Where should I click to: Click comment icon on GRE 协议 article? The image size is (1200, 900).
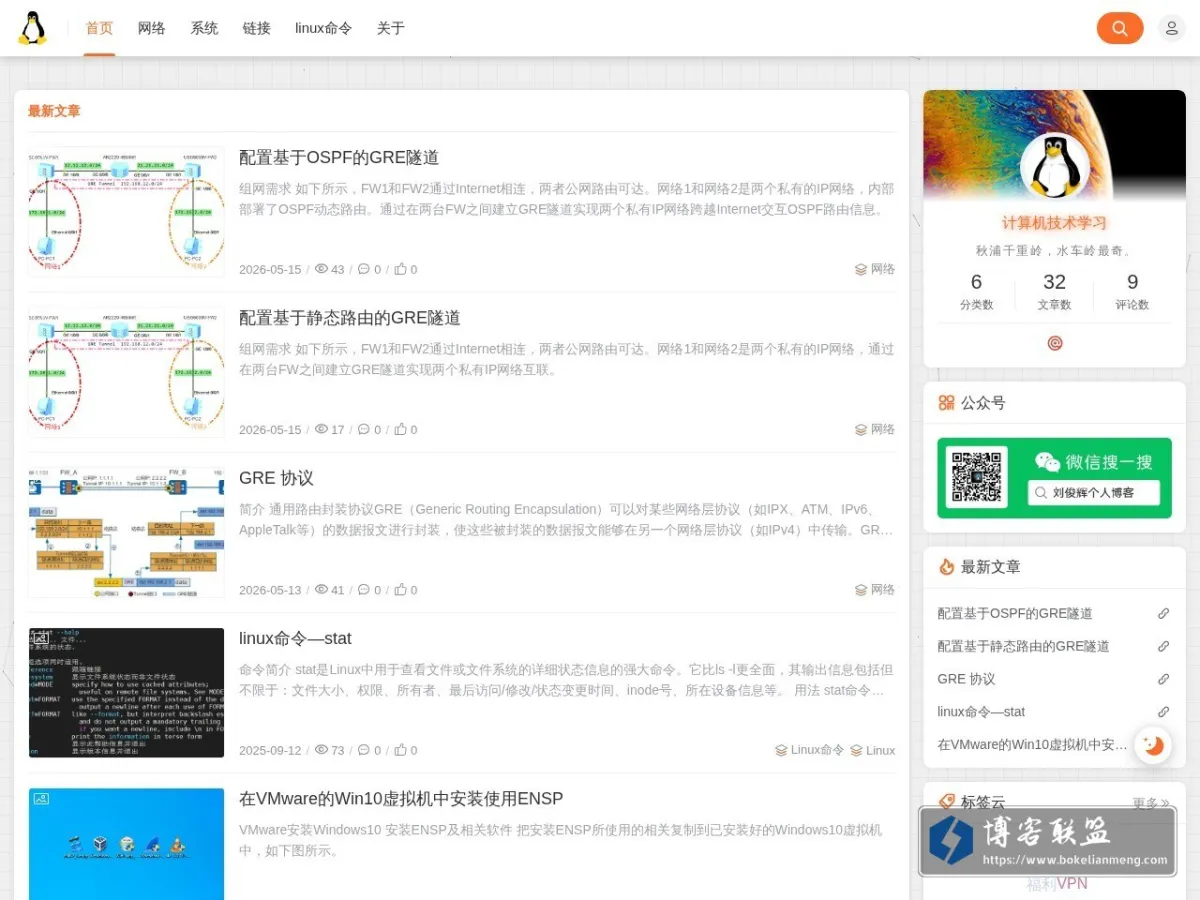tap(364, 590)
